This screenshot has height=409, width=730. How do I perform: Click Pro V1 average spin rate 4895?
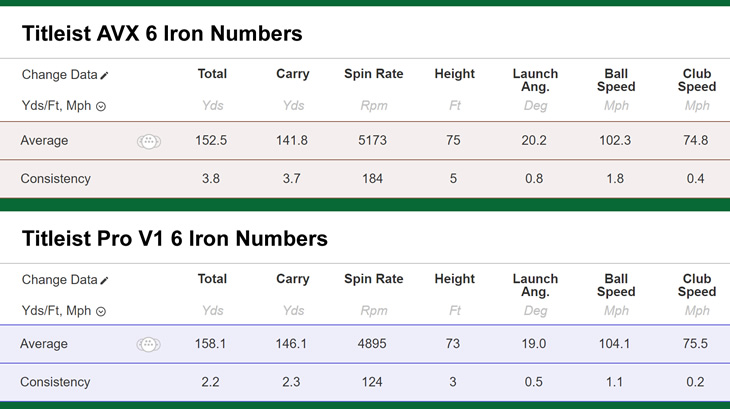click(372, 344)
